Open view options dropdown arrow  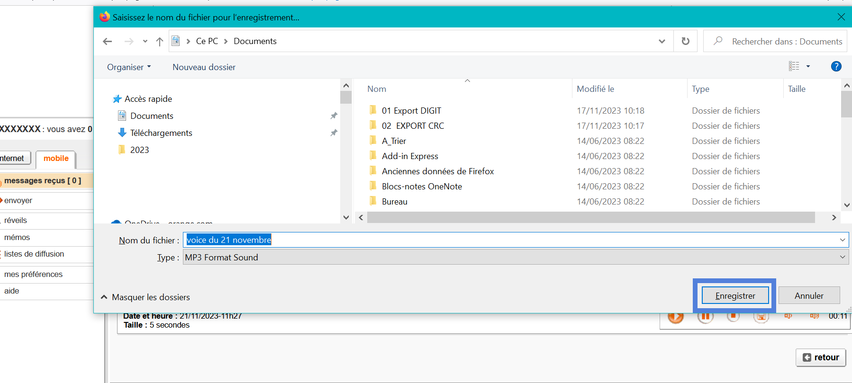coord(808,66)
